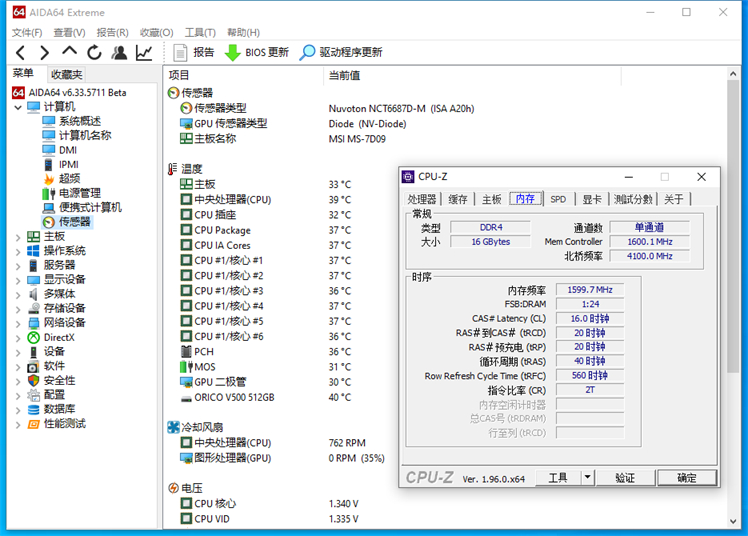Image resolution: width=748 pixels, height=536 pixels.
Task: Select the 超频 flame icon item
Action: point(49,179)
